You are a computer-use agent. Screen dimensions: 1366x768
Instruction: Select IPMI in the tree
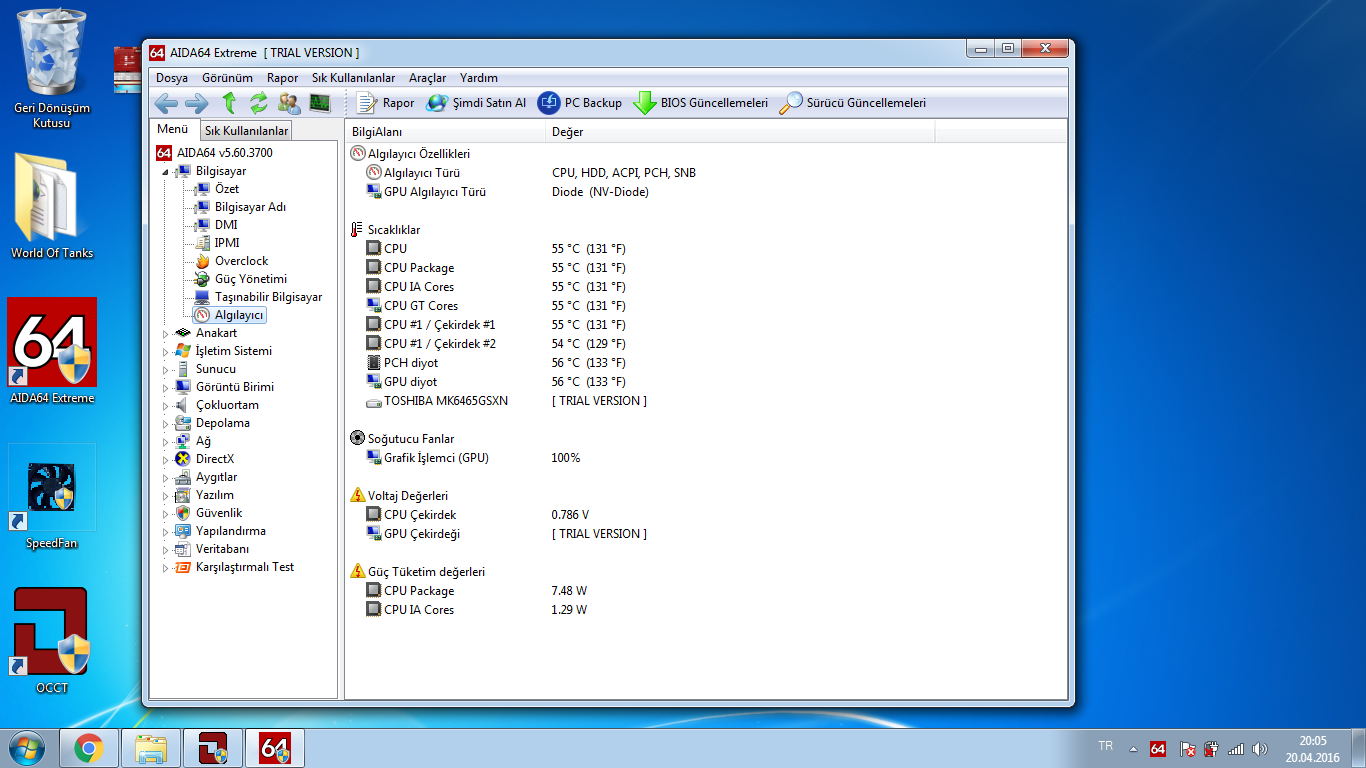[x=227, y=243]
